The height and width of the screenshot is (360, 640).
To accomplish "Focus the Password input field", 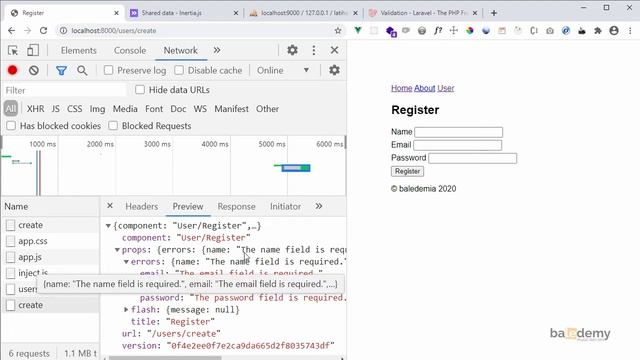I will tap(473, 158).
